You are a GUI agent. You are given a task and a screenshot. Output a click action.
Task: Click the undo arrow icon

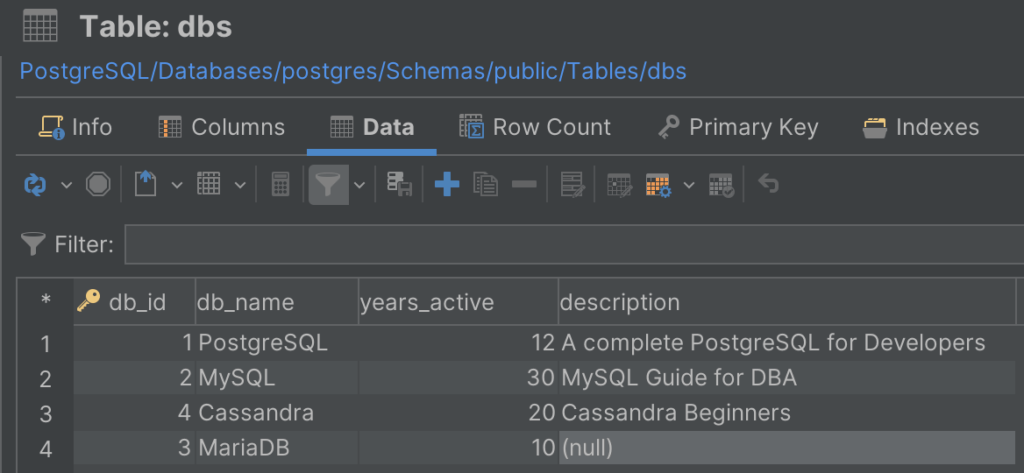tap(768, 185)
